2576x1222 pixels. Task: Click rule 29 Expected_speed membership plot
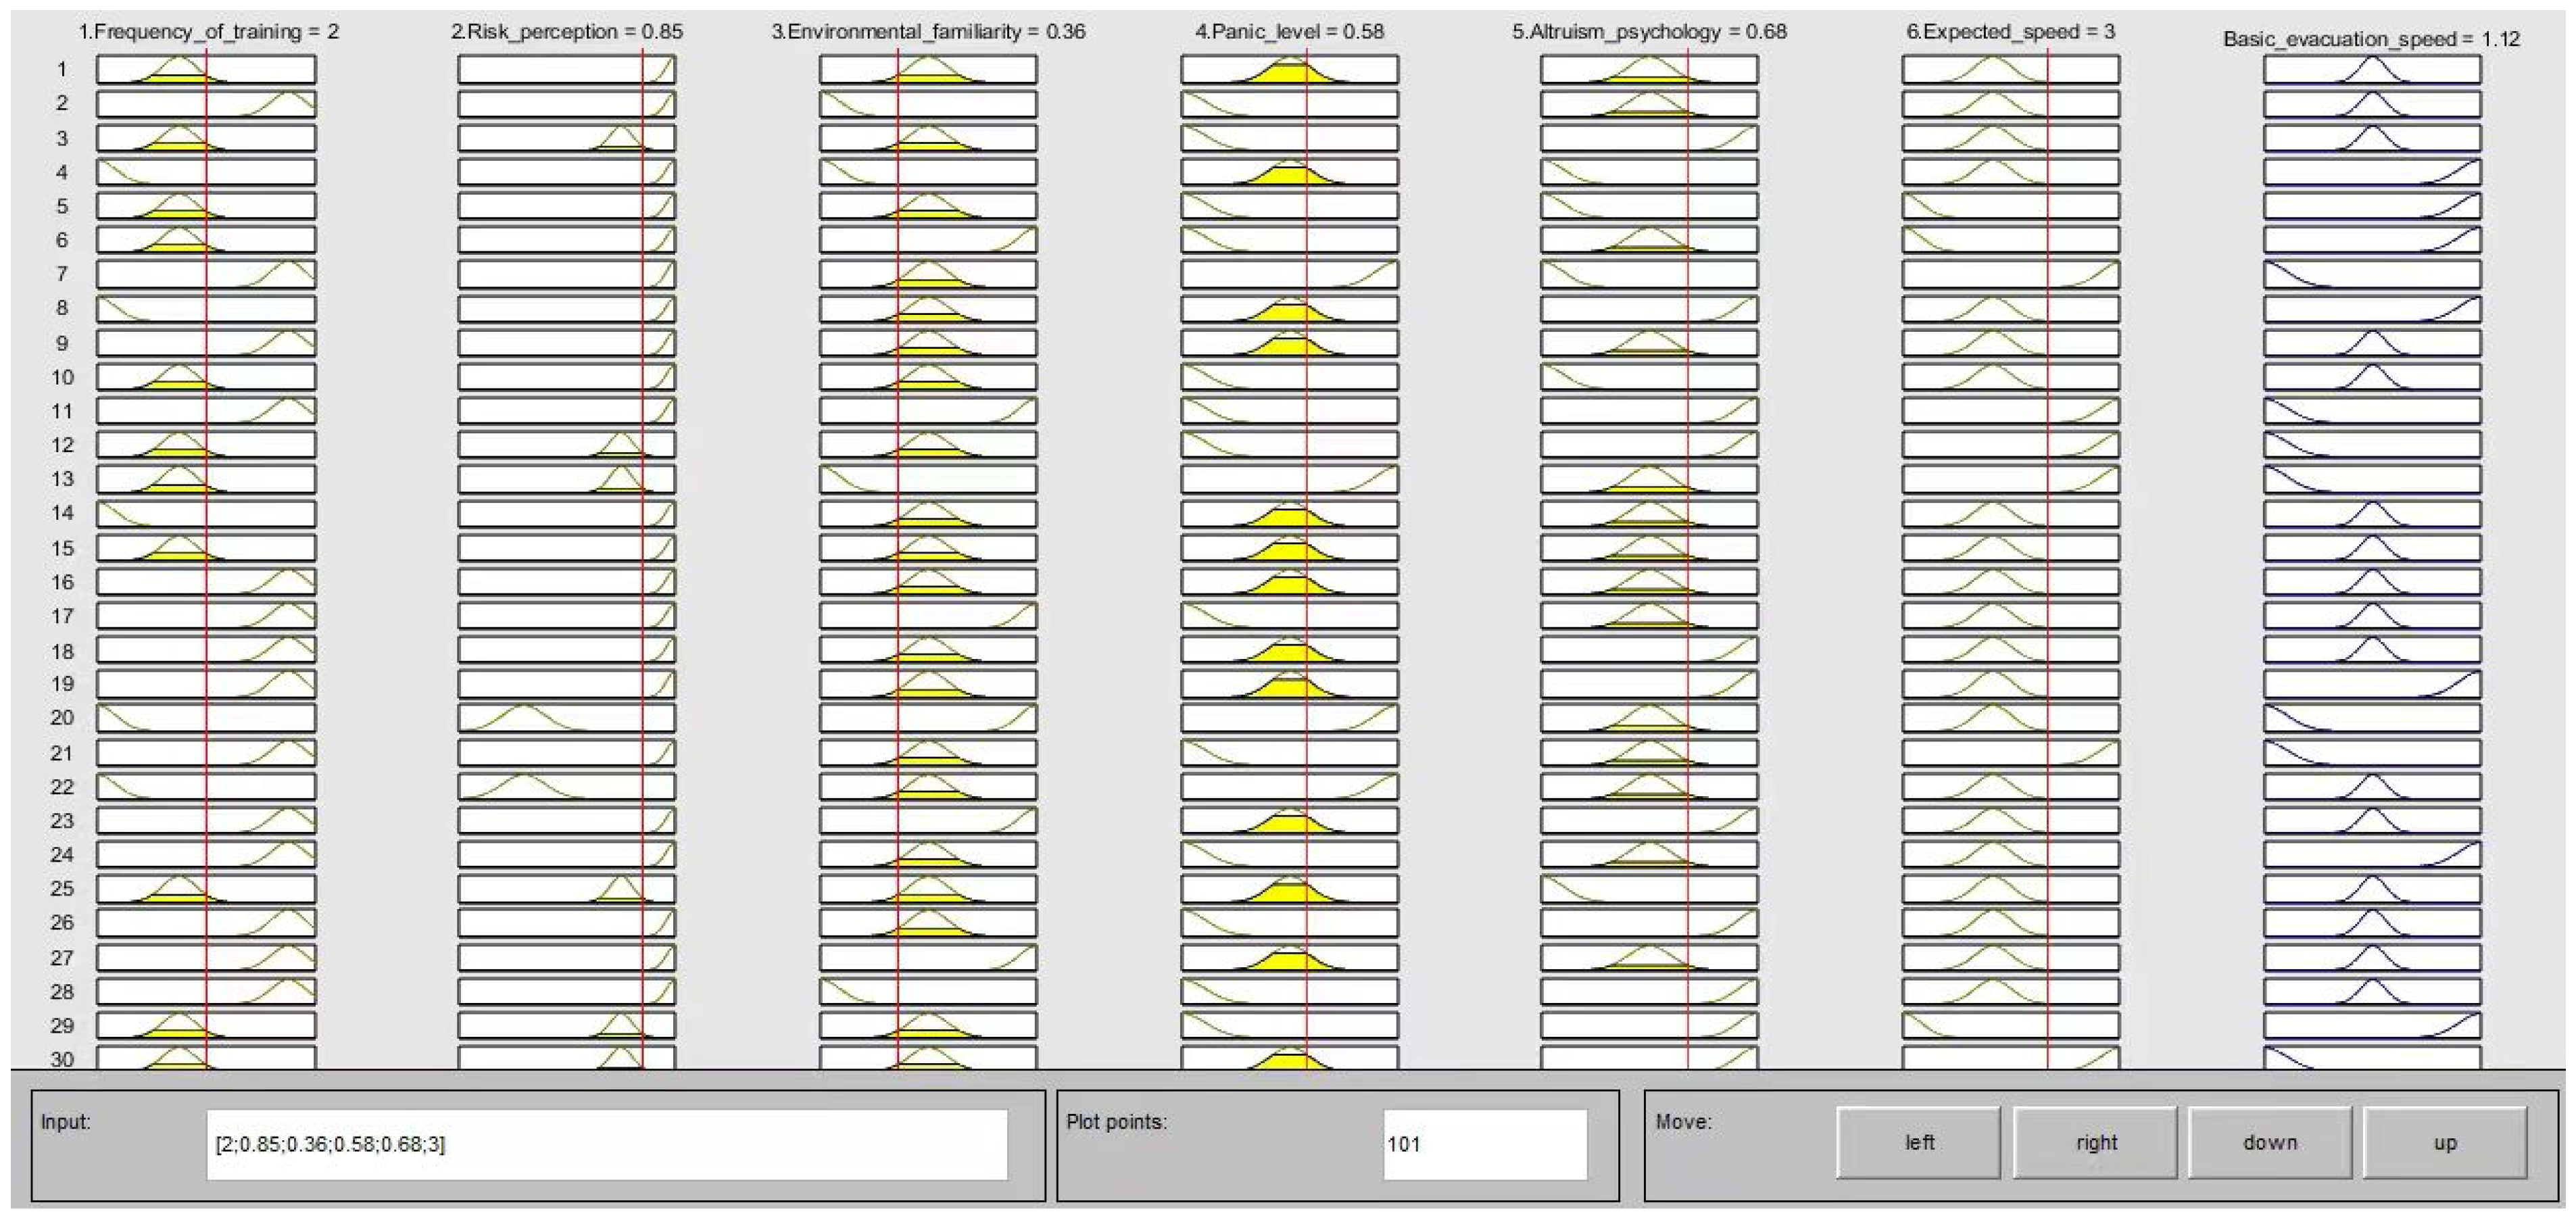click(x=2010, y=1025)
